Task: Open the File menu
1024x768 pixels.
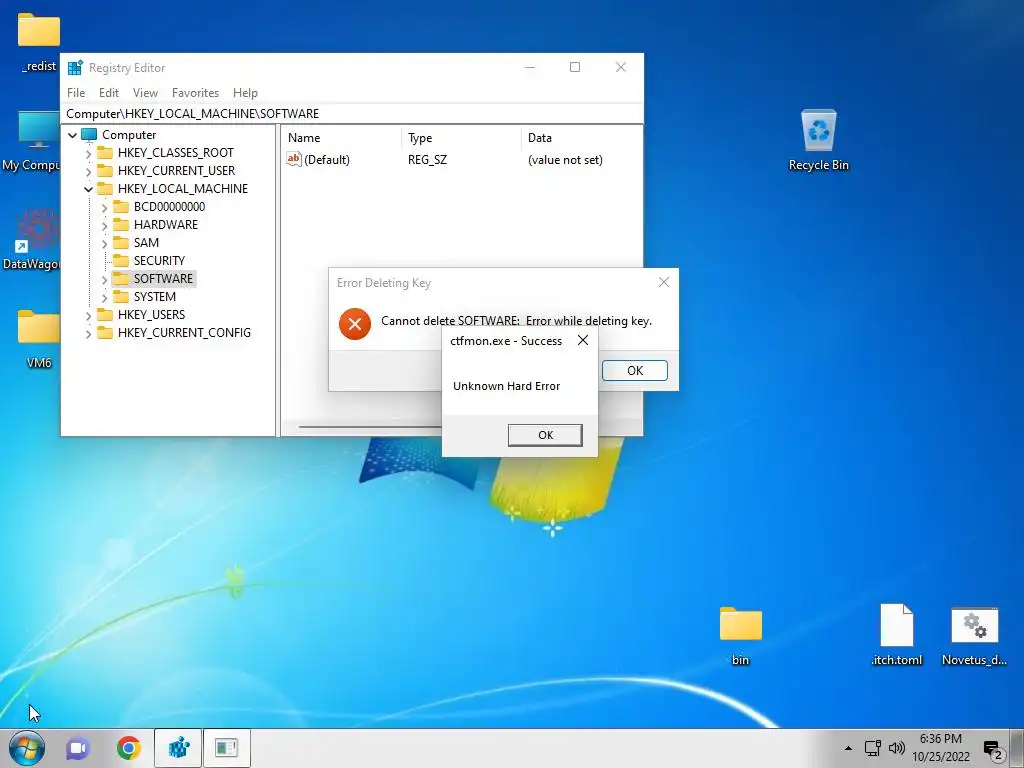Action: point(76,93)
